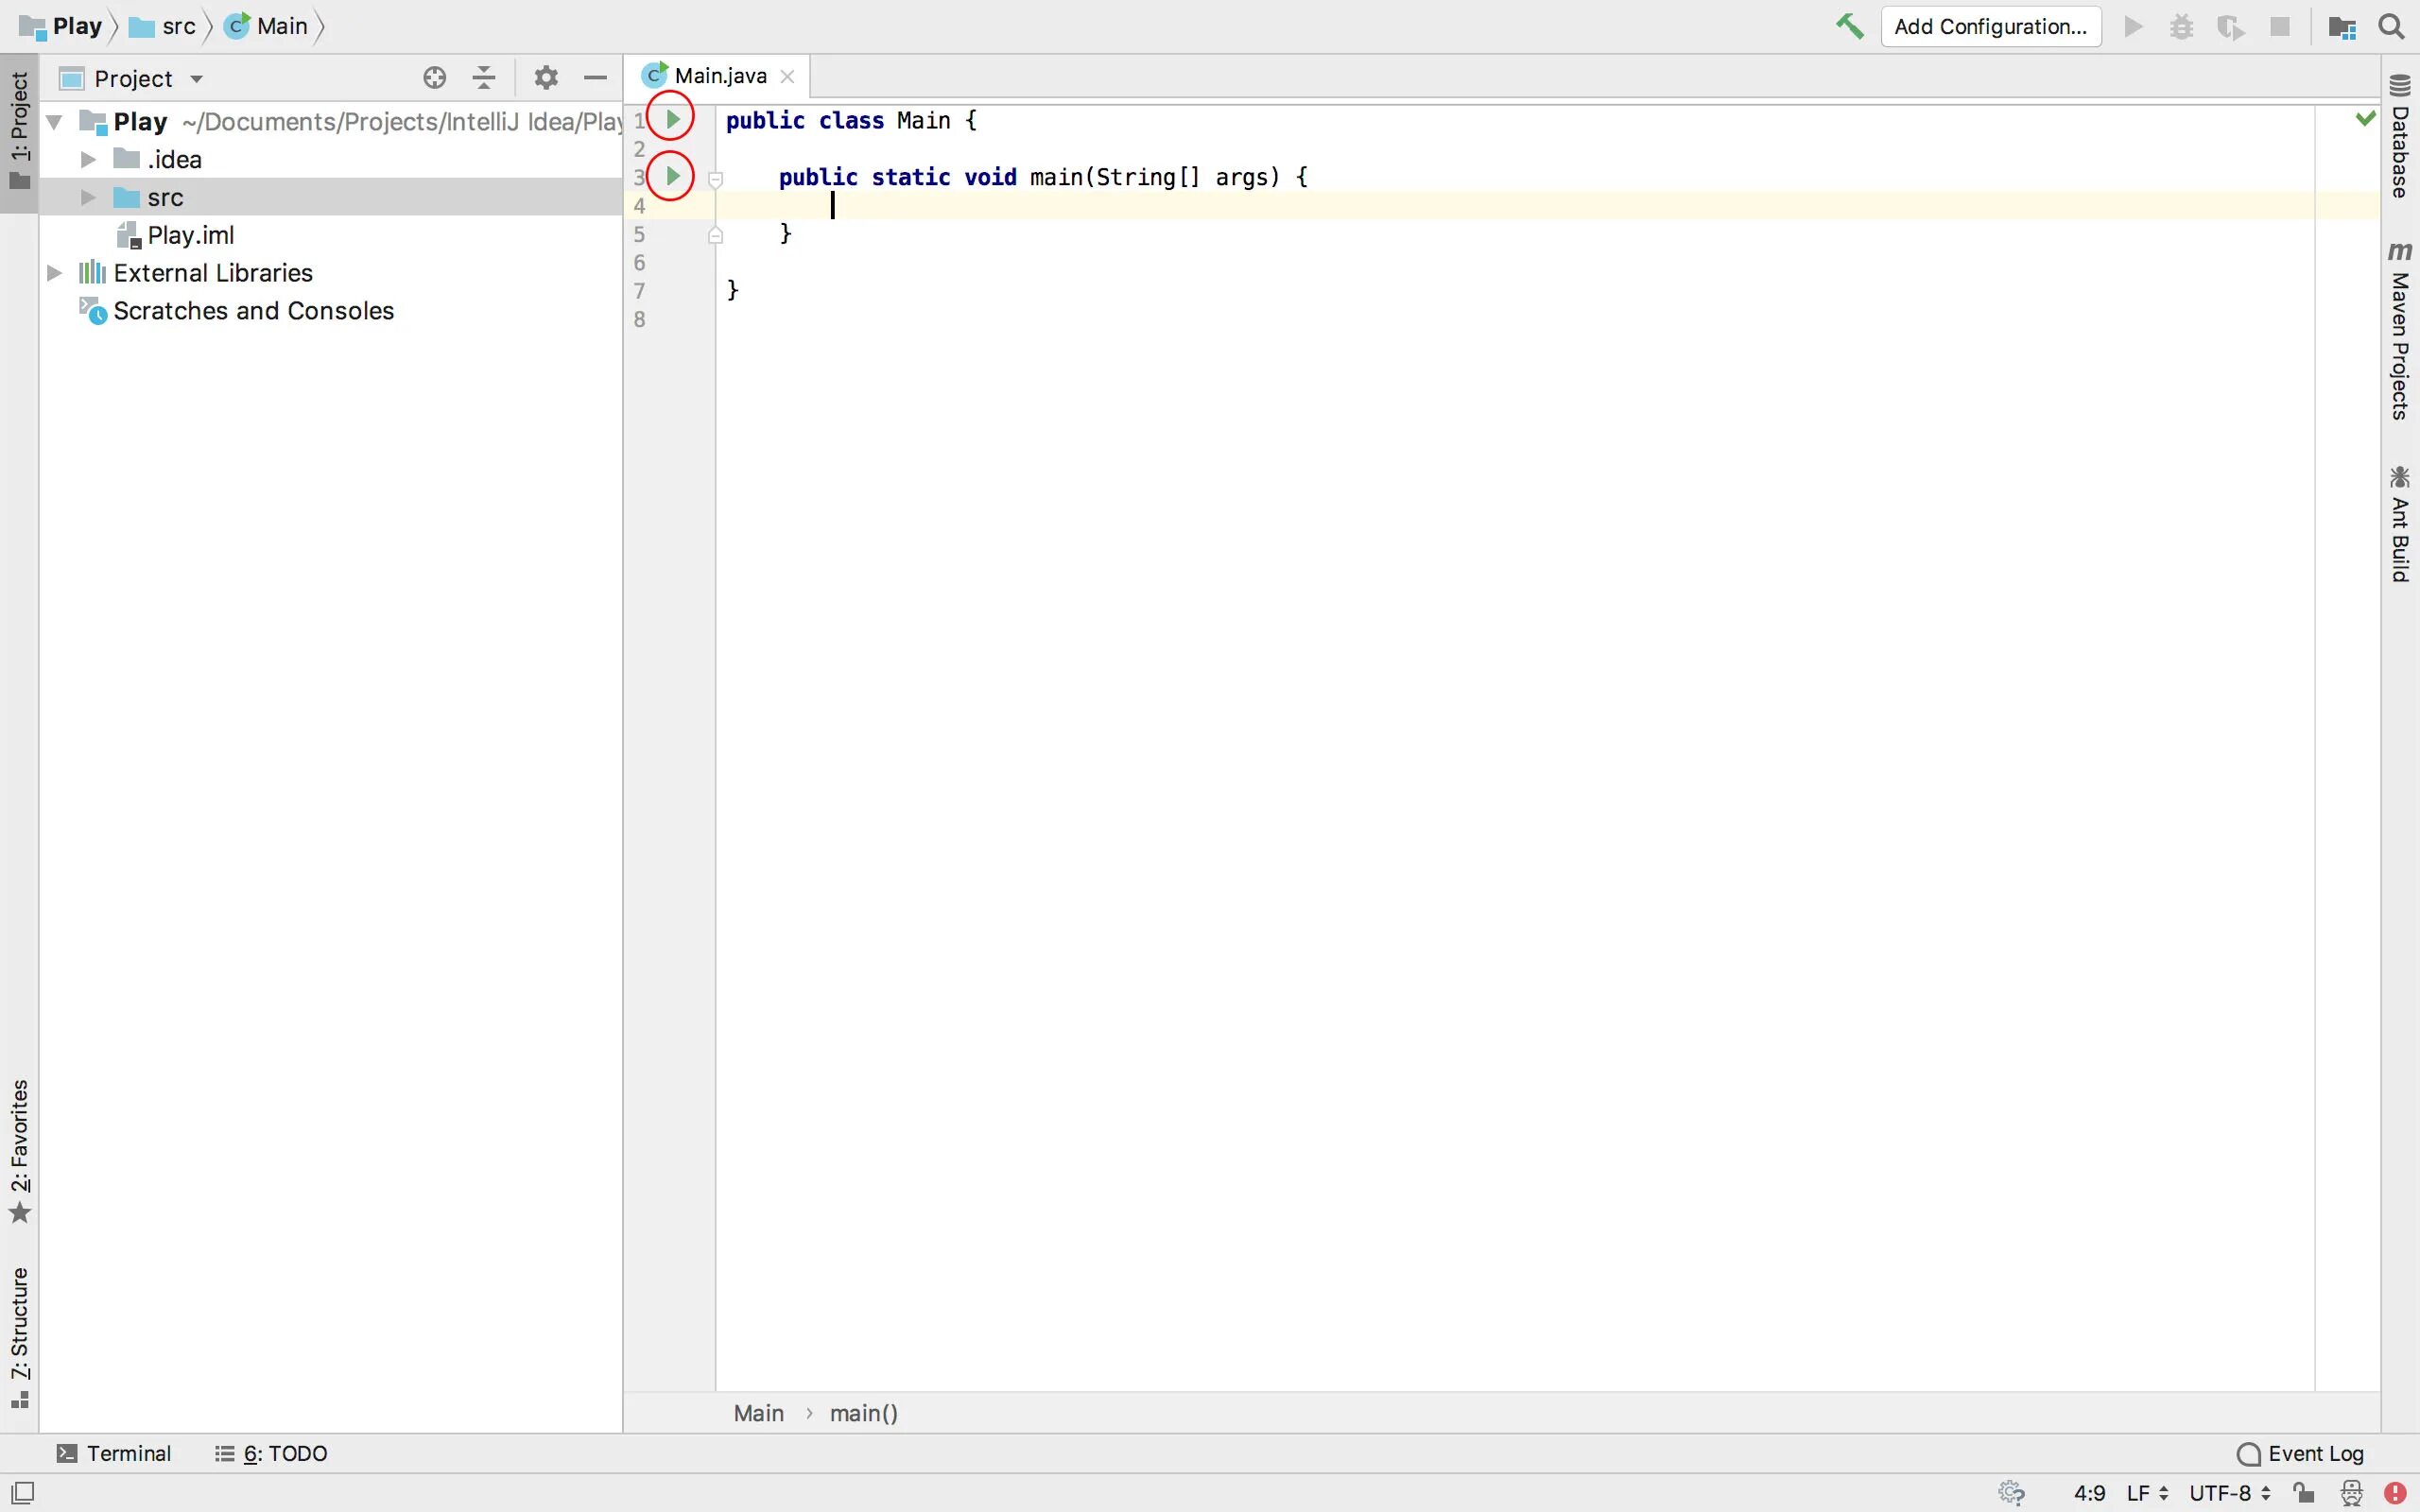Screen dimensions: 2420x1512
Task: Click the red error notification icon in the status bar
Action: click(x=2395, y=1493)
